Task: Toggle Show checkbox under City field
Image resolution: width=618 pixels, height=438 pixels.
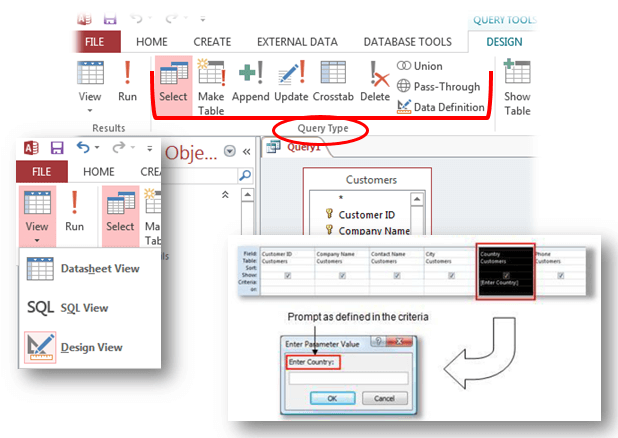Action: [x=451, y=275]
